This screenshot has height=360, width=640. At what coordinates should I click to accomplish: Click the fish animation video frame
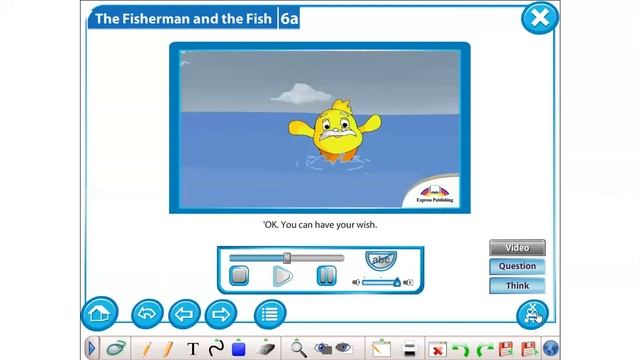coord(320,128)
